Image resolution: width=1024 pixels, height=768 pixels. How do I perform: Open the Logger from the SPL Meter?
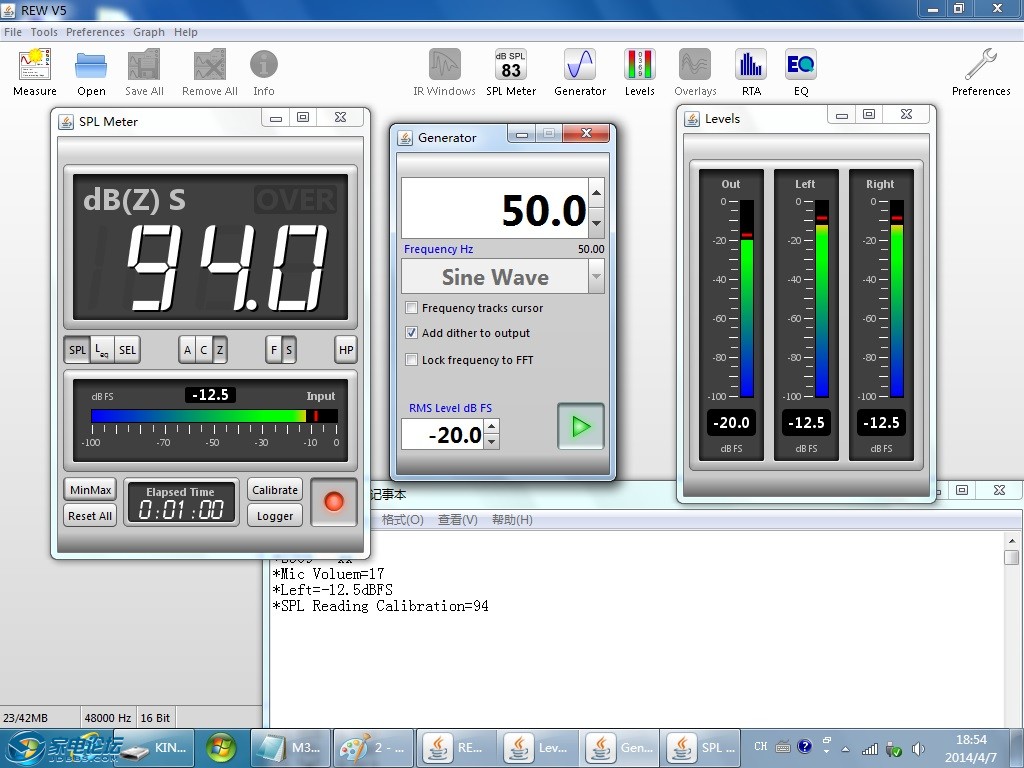click(275, 516)
